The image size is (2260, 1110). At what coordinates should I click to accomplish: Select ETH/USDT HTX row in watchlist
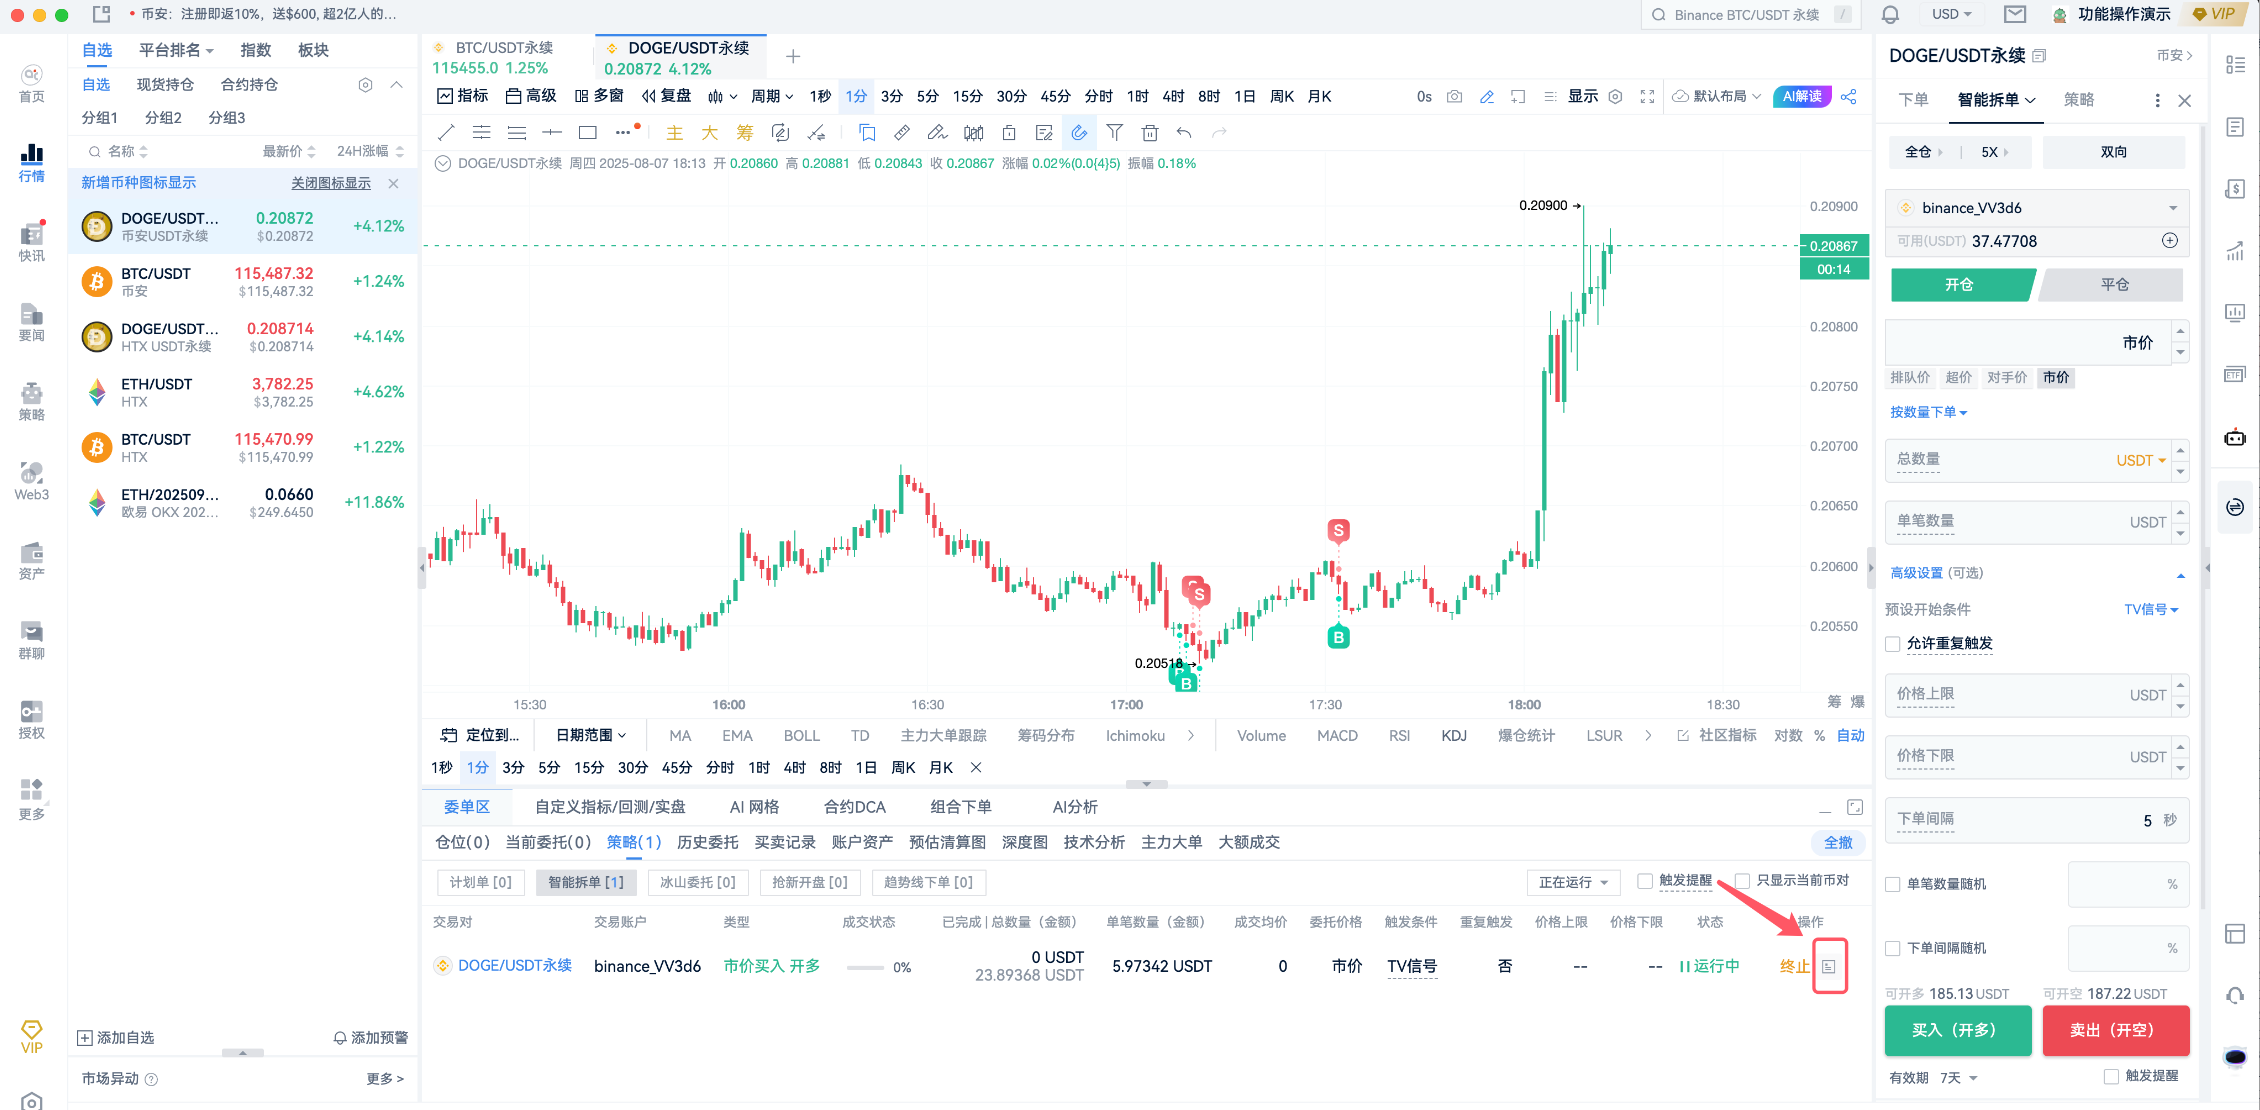[242, 392]
